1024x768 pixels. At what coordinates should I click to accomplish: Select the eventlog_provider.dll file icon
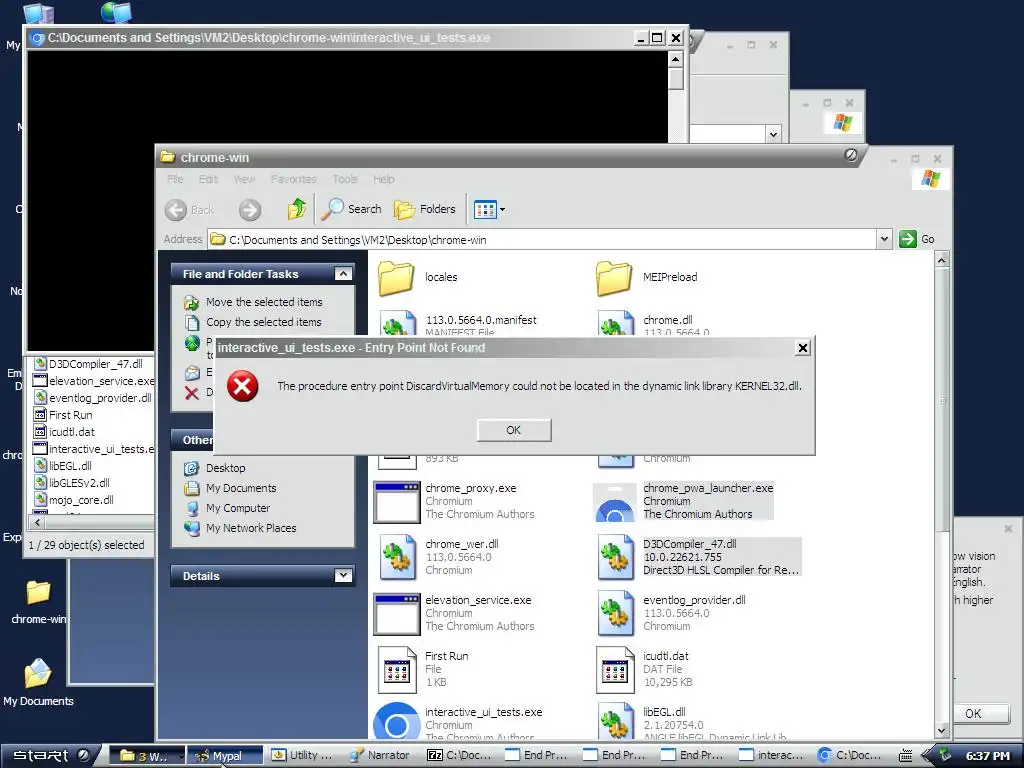615,613
